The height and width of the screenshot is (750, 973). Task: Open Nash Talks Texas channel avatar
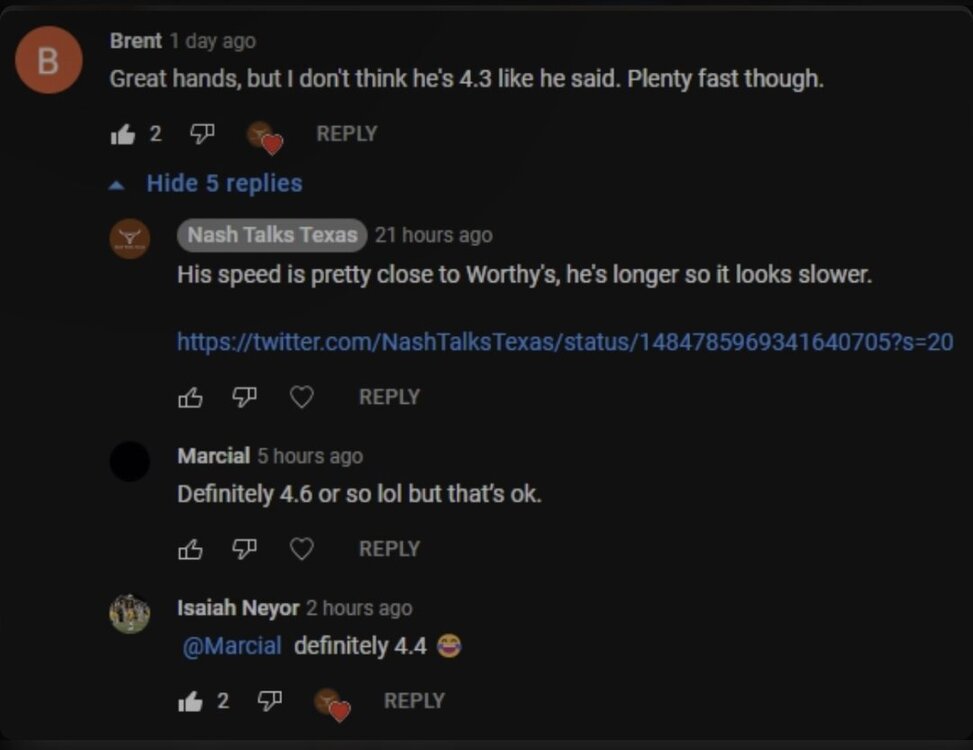pos(130,239)
